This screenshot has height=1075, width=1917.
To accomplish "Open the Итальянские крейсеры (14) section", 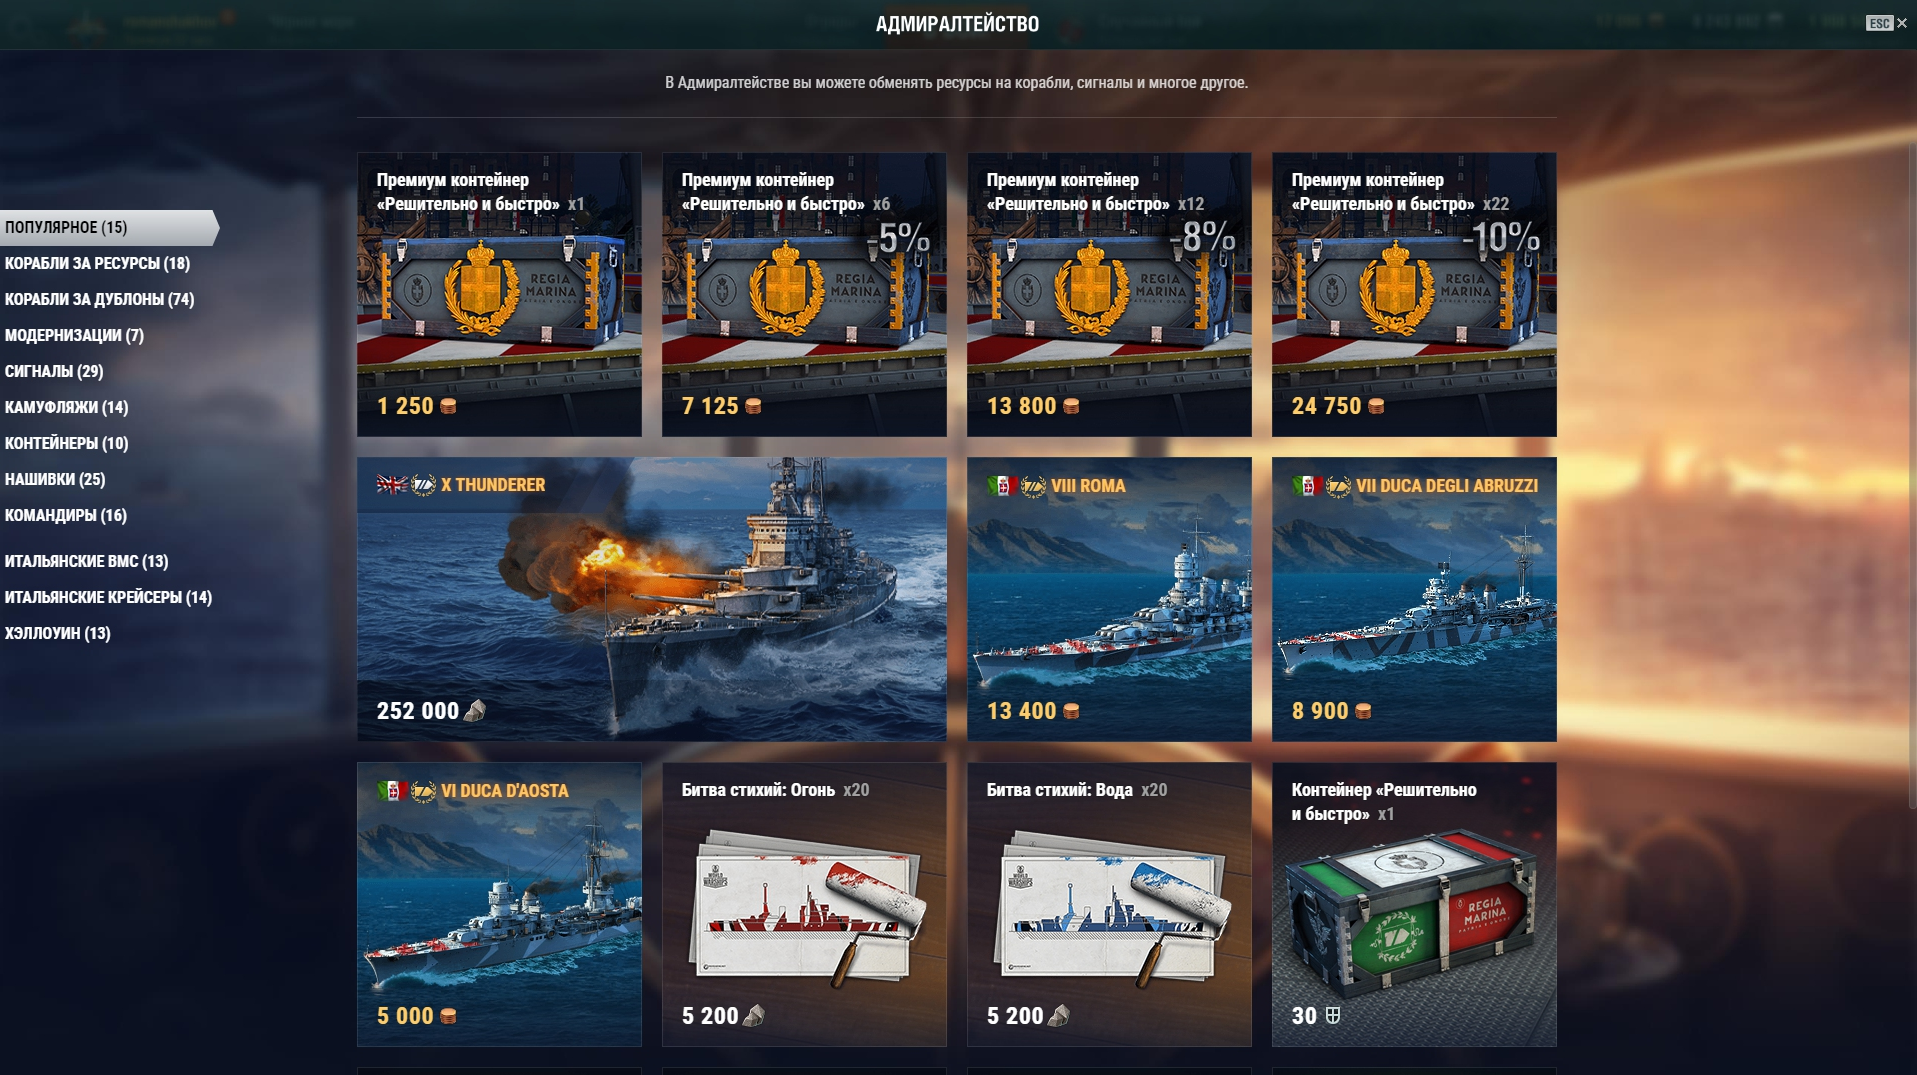I will (x=108, y=597).
